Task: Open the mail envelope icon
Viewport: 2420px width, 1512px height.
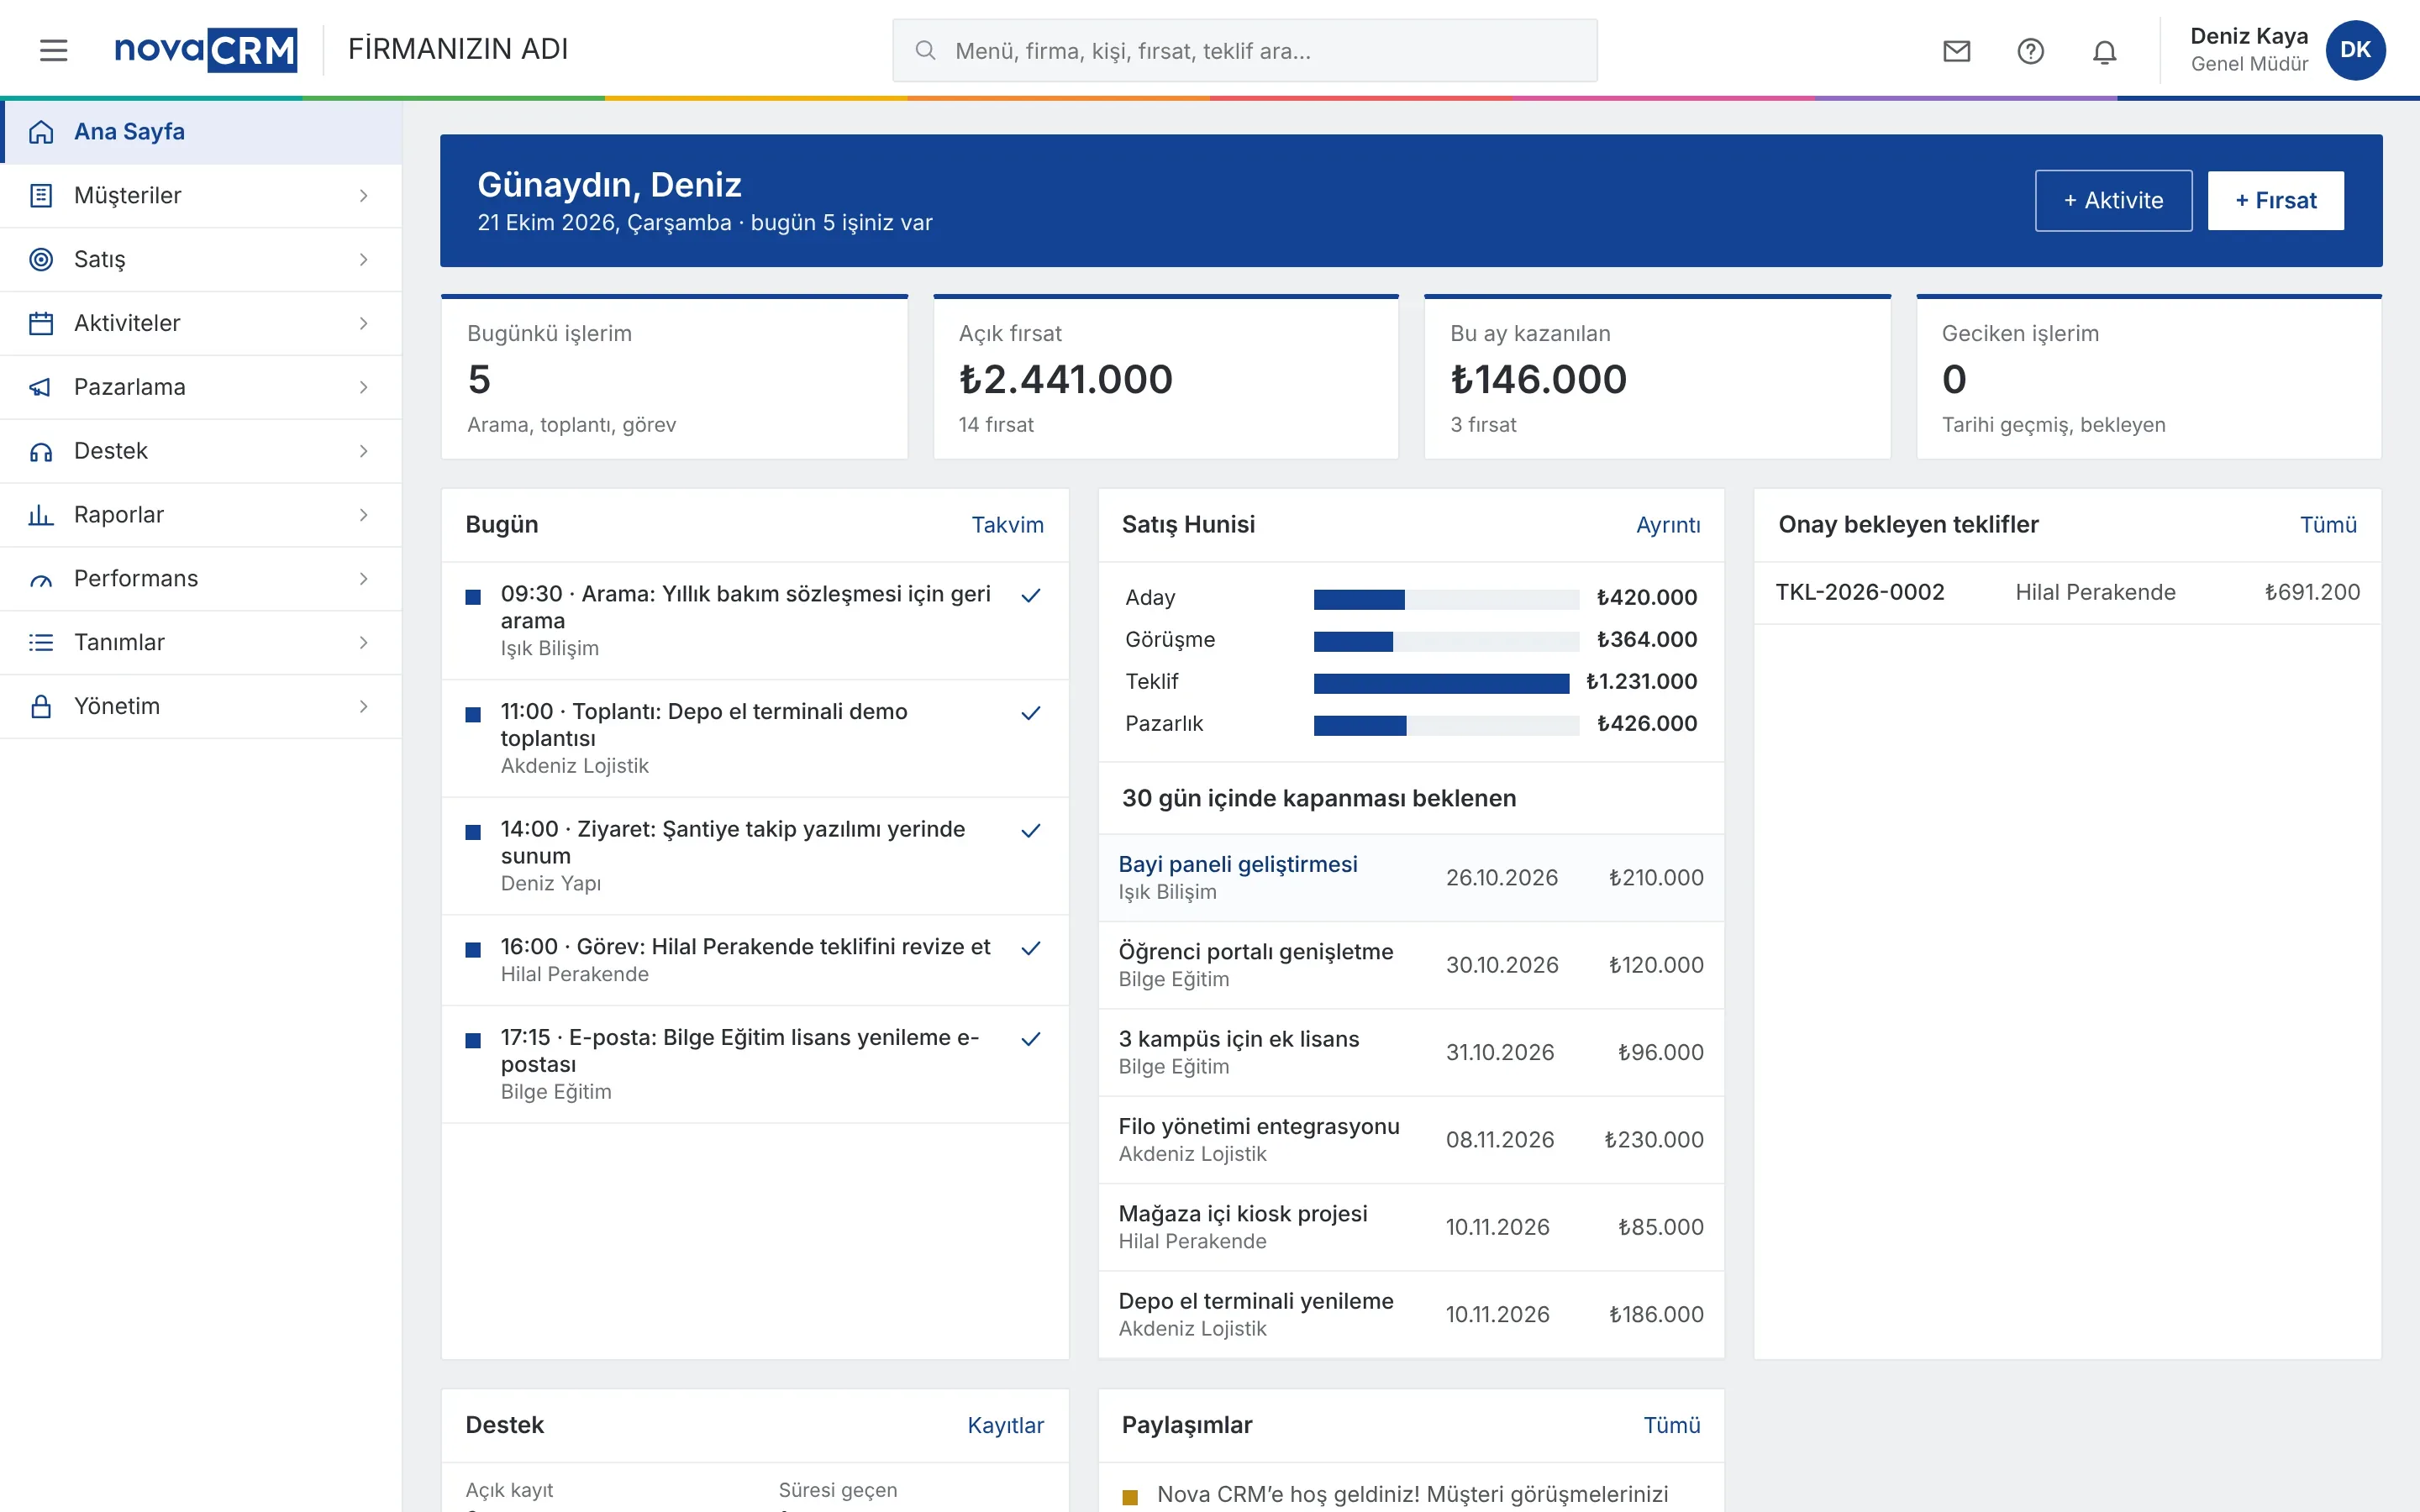Action: pyautogui.click(x=1956, y=51)
